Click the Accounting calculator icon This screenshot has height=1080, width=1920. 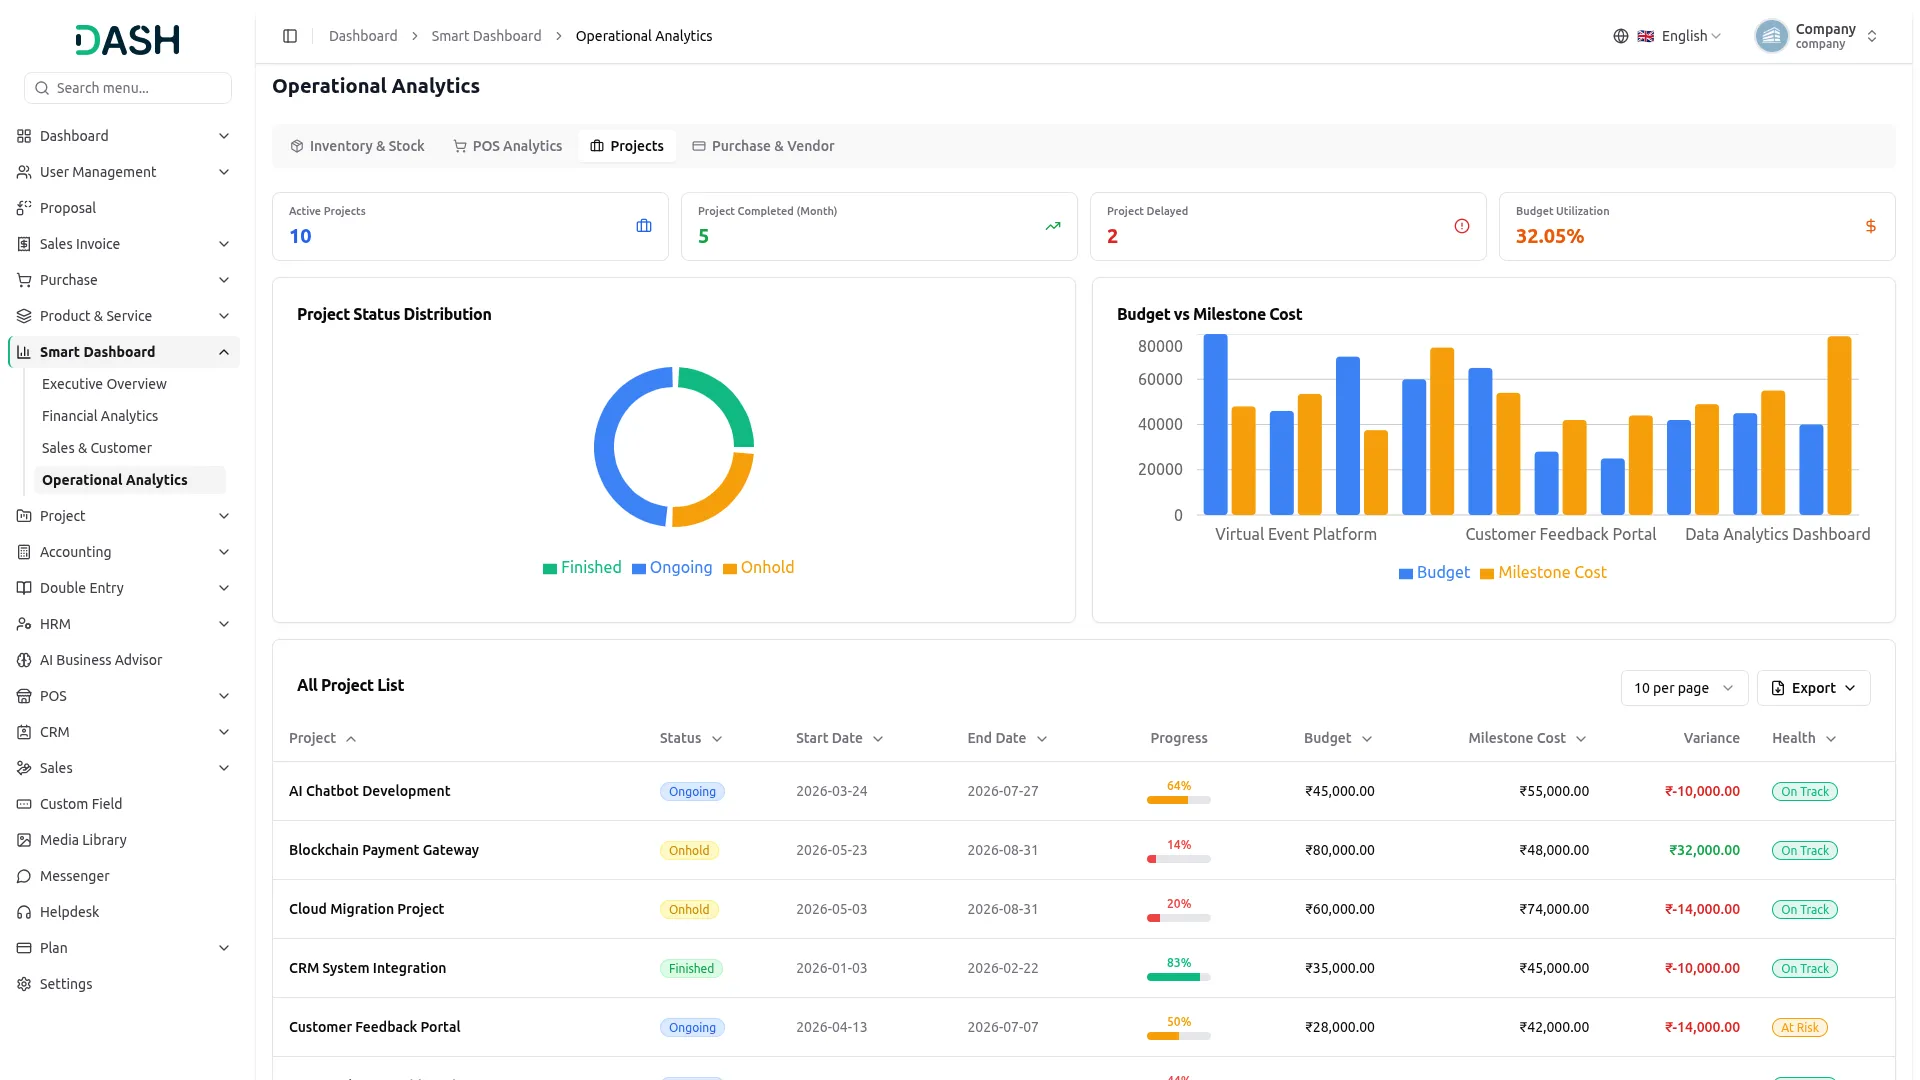coord(24,552)
